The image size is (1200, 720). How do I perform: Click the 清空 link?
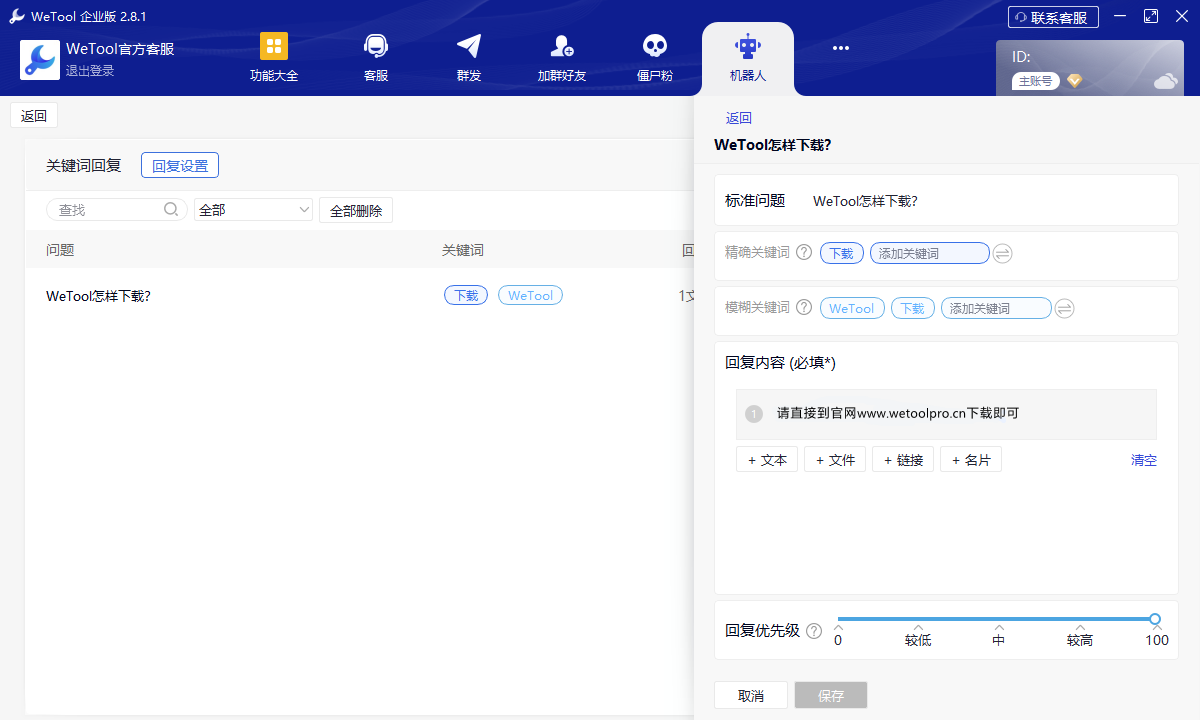click(1144, 460)
